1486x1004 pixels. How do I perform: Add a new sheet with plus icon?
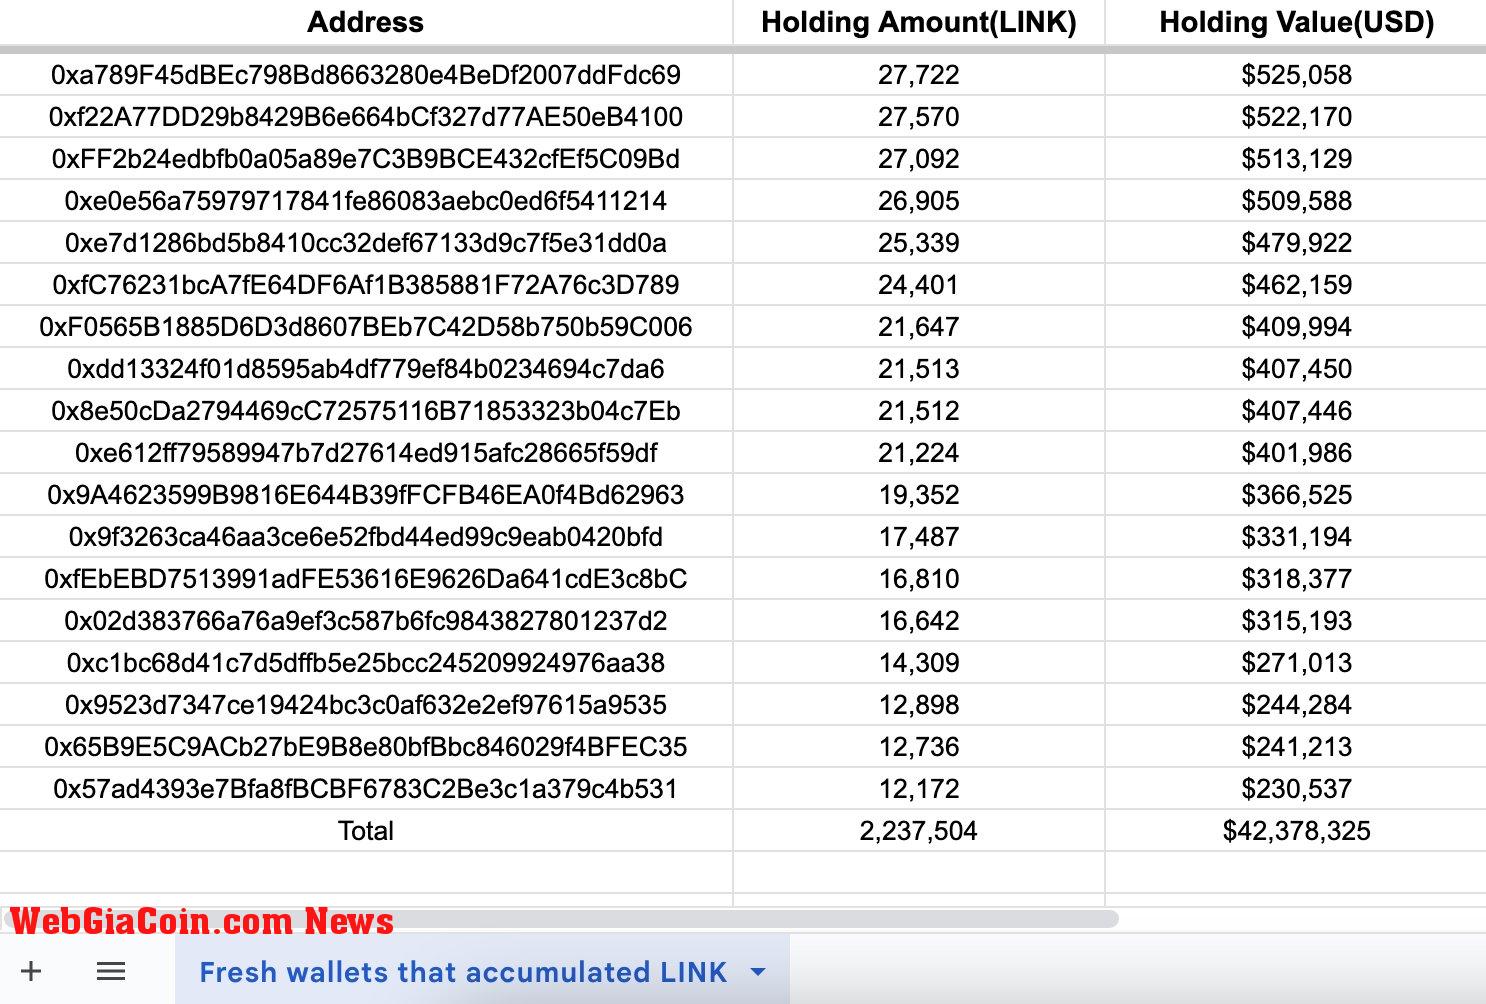(31, 970)
